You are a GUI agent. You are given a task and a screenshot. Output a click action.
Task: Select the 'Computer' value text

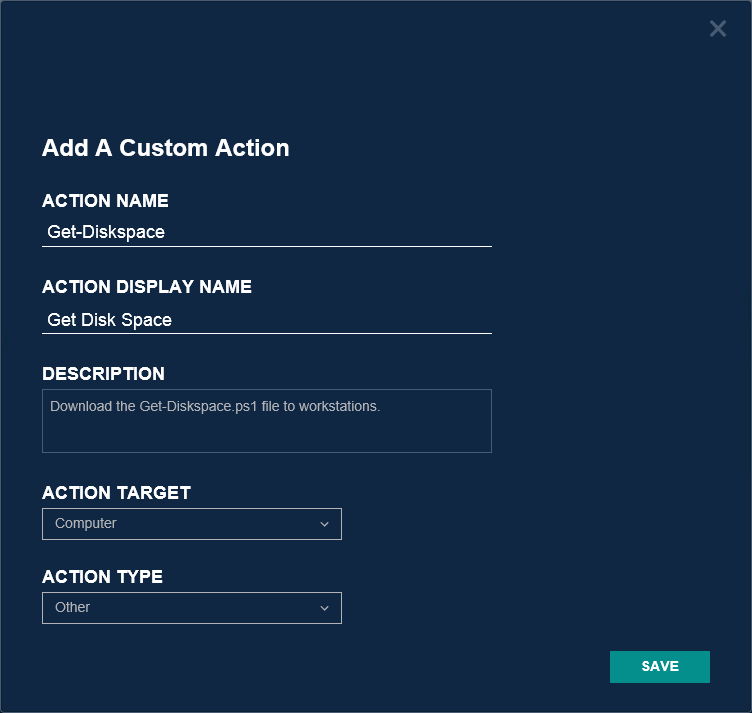(x=86, y=524)
